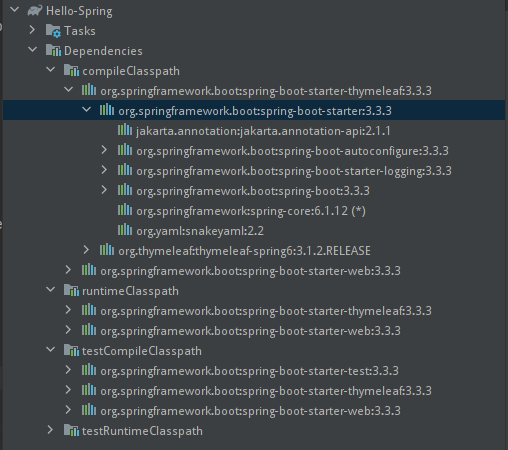Viewport: 508px width, 450px height.
Task: Select 'org.springframework.boot:spring-boot:3.3.3' text
Action: click(253, 191)
